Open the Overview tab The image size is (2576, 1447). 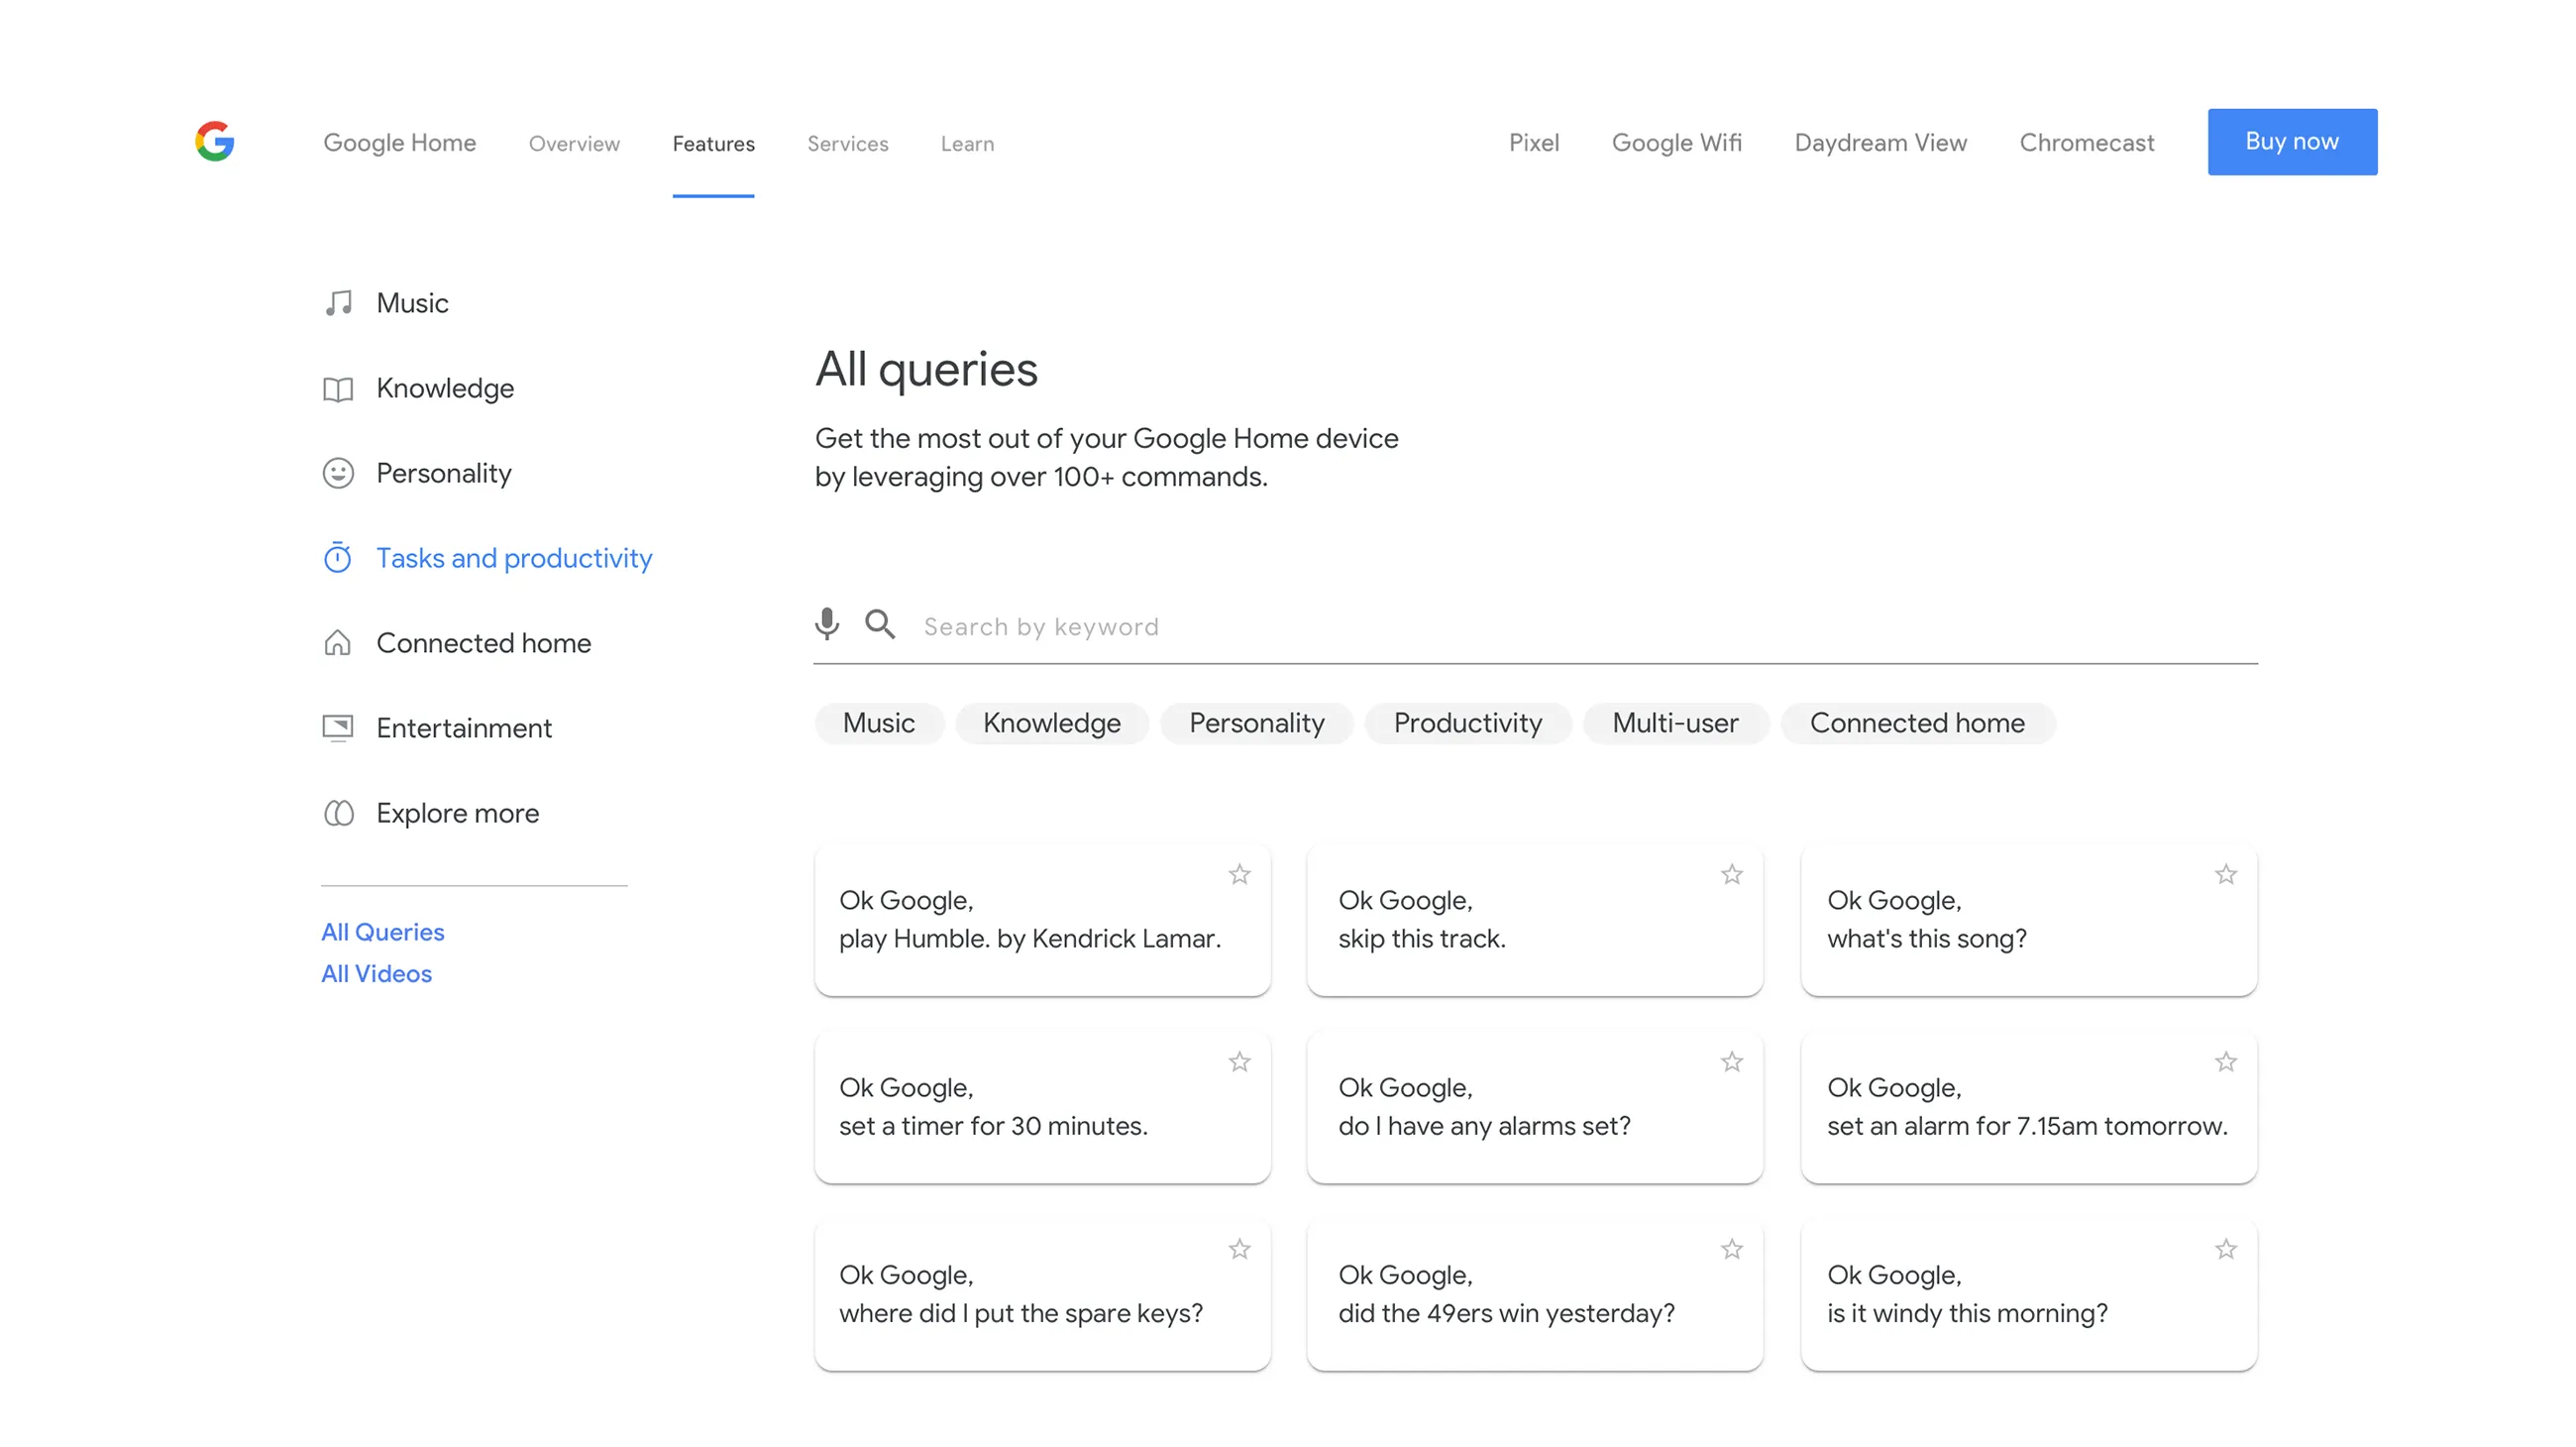(x=574, y=144)
